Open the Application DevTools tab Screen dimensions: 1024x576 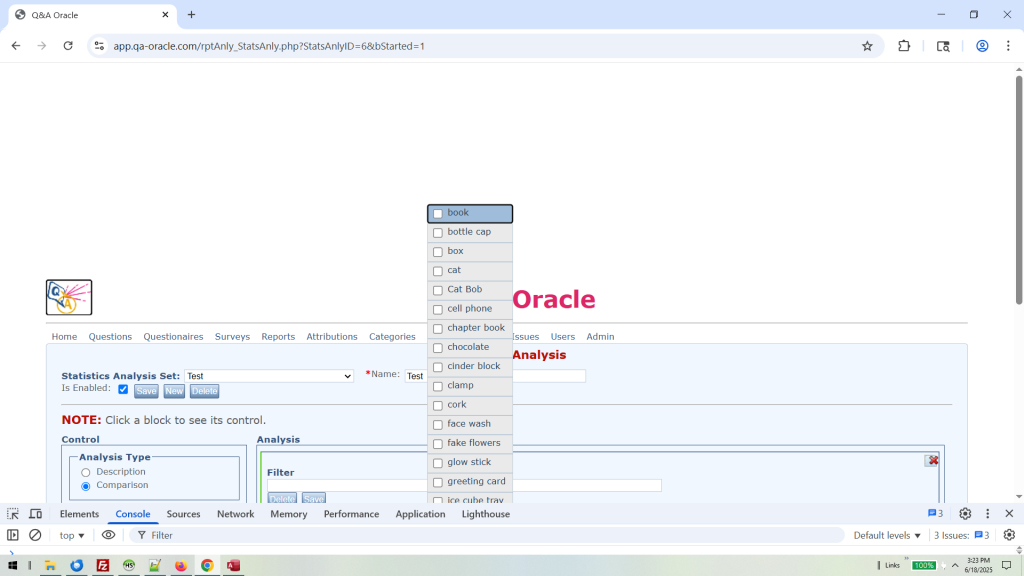pos(420,514)
